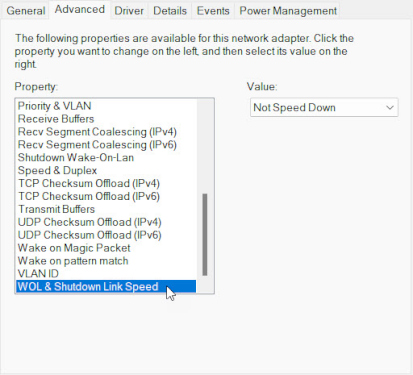Select TCP Checksum Offload (IPv4)
The image size is (413, 375).
point(107,184)
